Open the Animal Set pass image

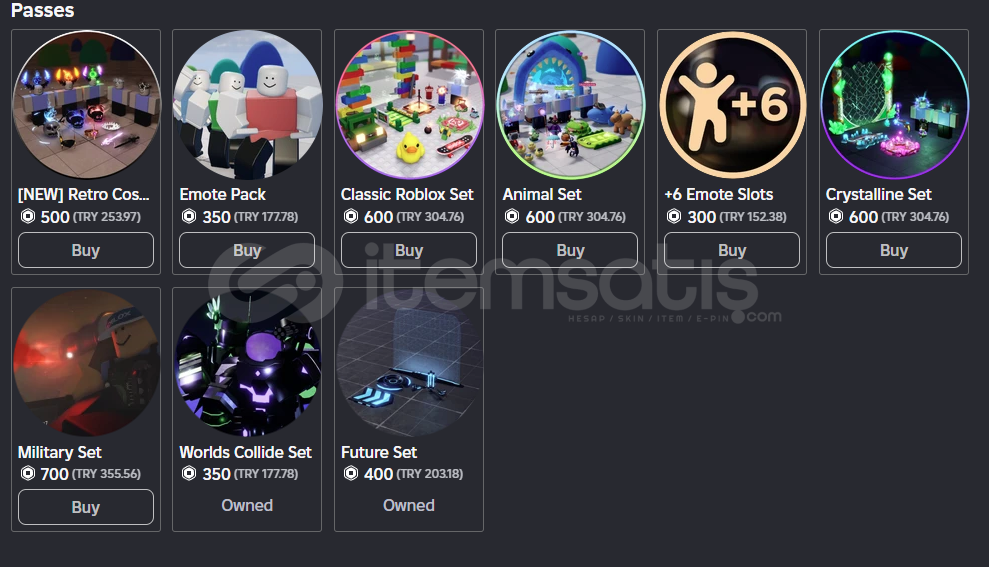[x=570, y=105]
